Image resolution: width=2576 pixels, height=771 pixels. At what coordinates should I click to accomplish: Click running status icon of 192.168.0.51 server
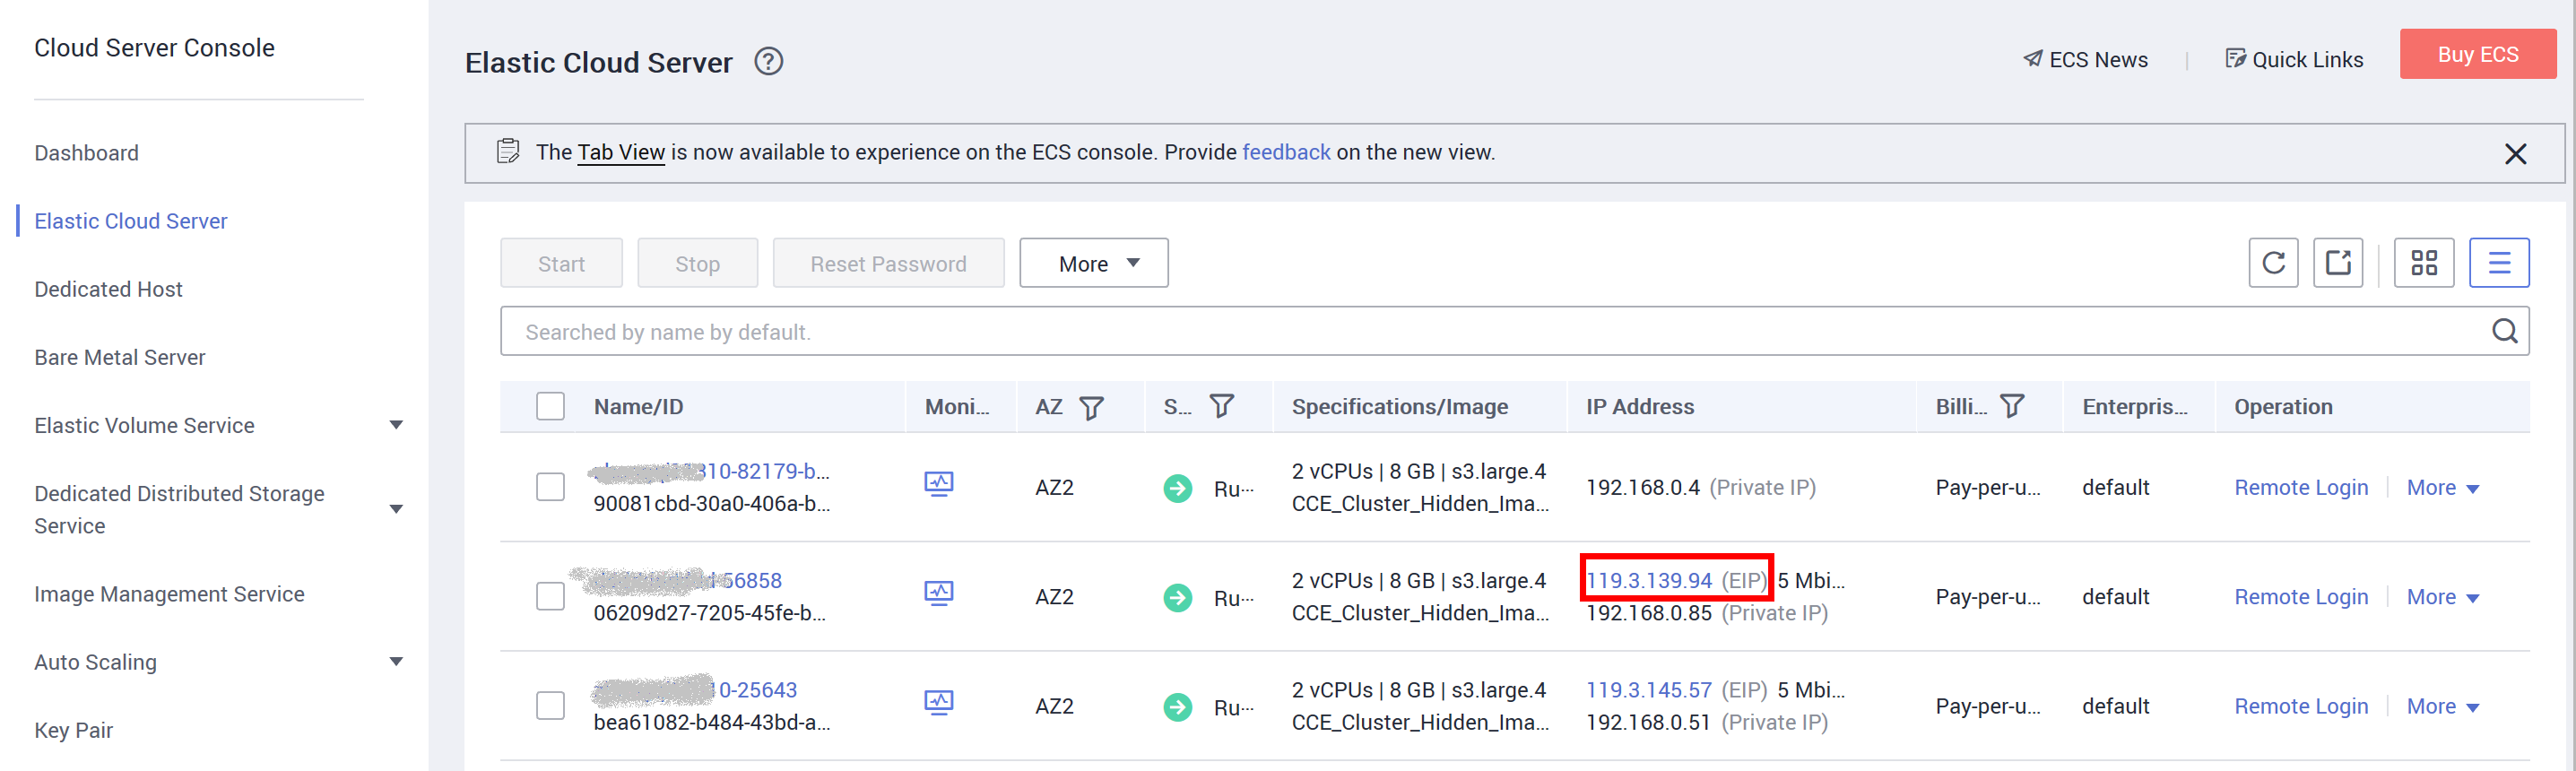coord(1177,707)
